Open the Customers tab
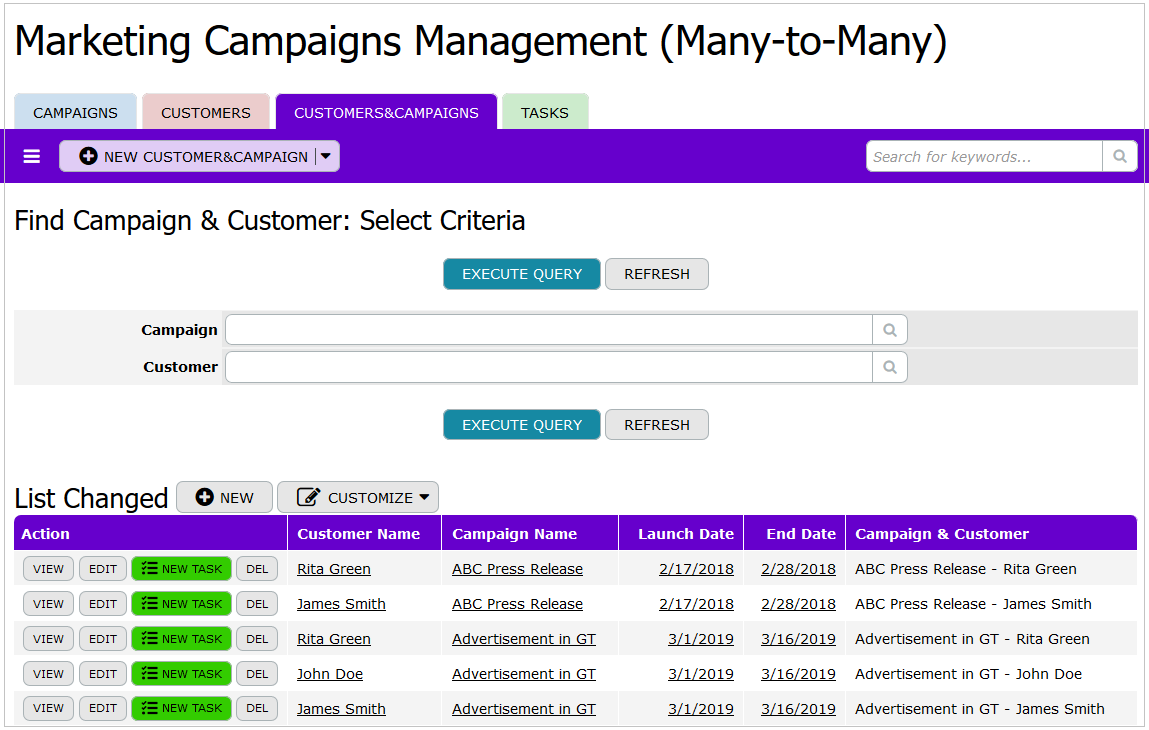The image size is (1149, 730). pyautogui.click(x=206, y=113)
